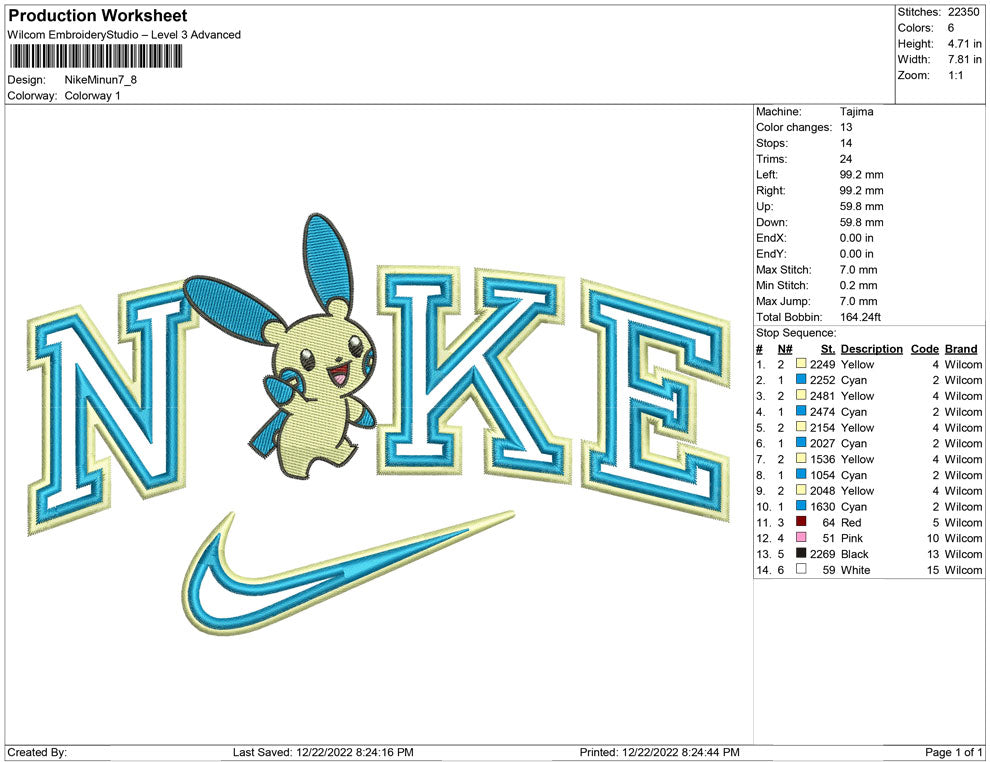Screen dimensions: 990x762
Task: Click the Black description in row 13
Action: click(x=854, y=554)
